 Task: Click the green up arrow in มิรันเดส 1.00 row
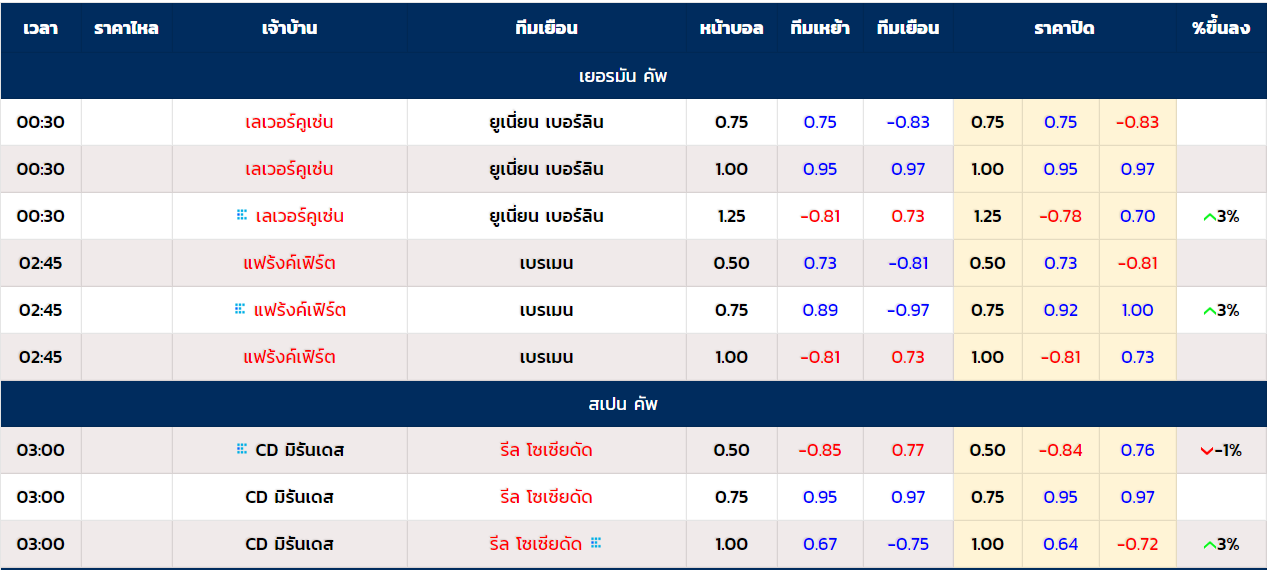[1209, 545]
